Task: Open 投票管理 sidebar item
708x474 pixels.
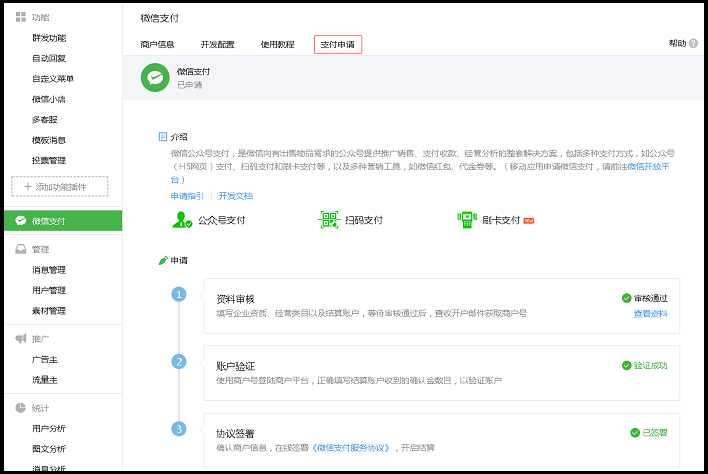Action: coord(49,160)
